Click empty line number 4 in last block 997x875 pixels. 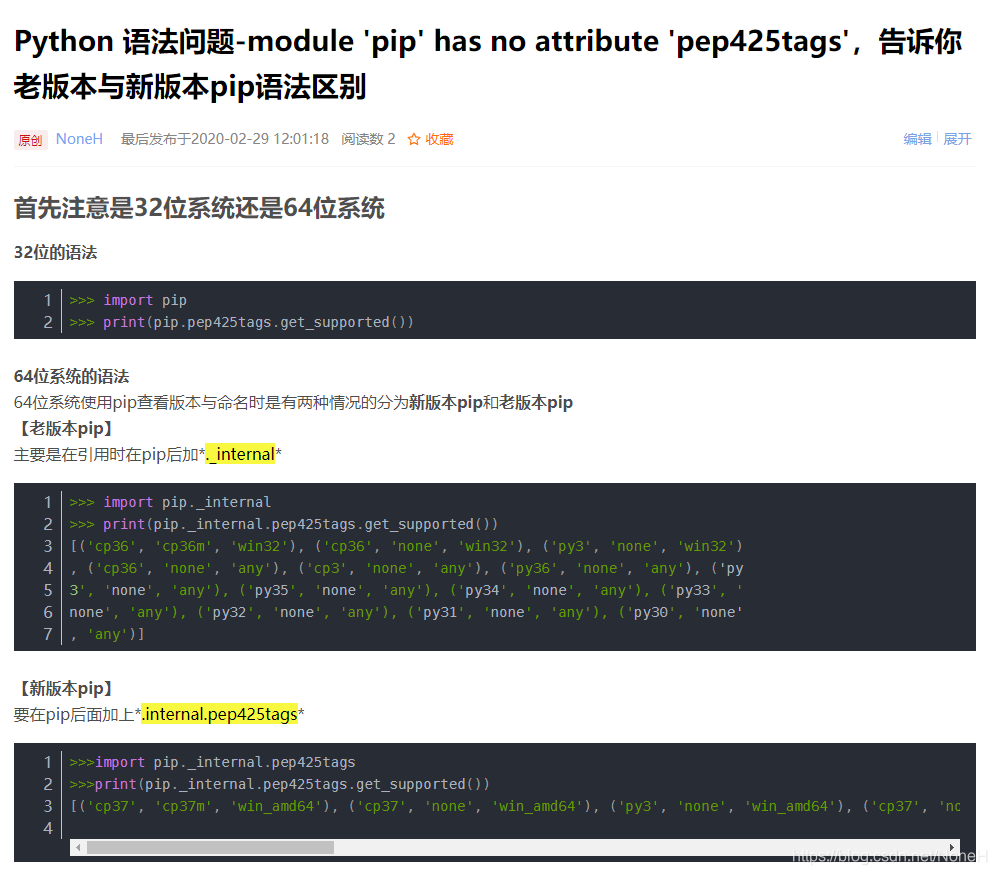pos(48,829)
